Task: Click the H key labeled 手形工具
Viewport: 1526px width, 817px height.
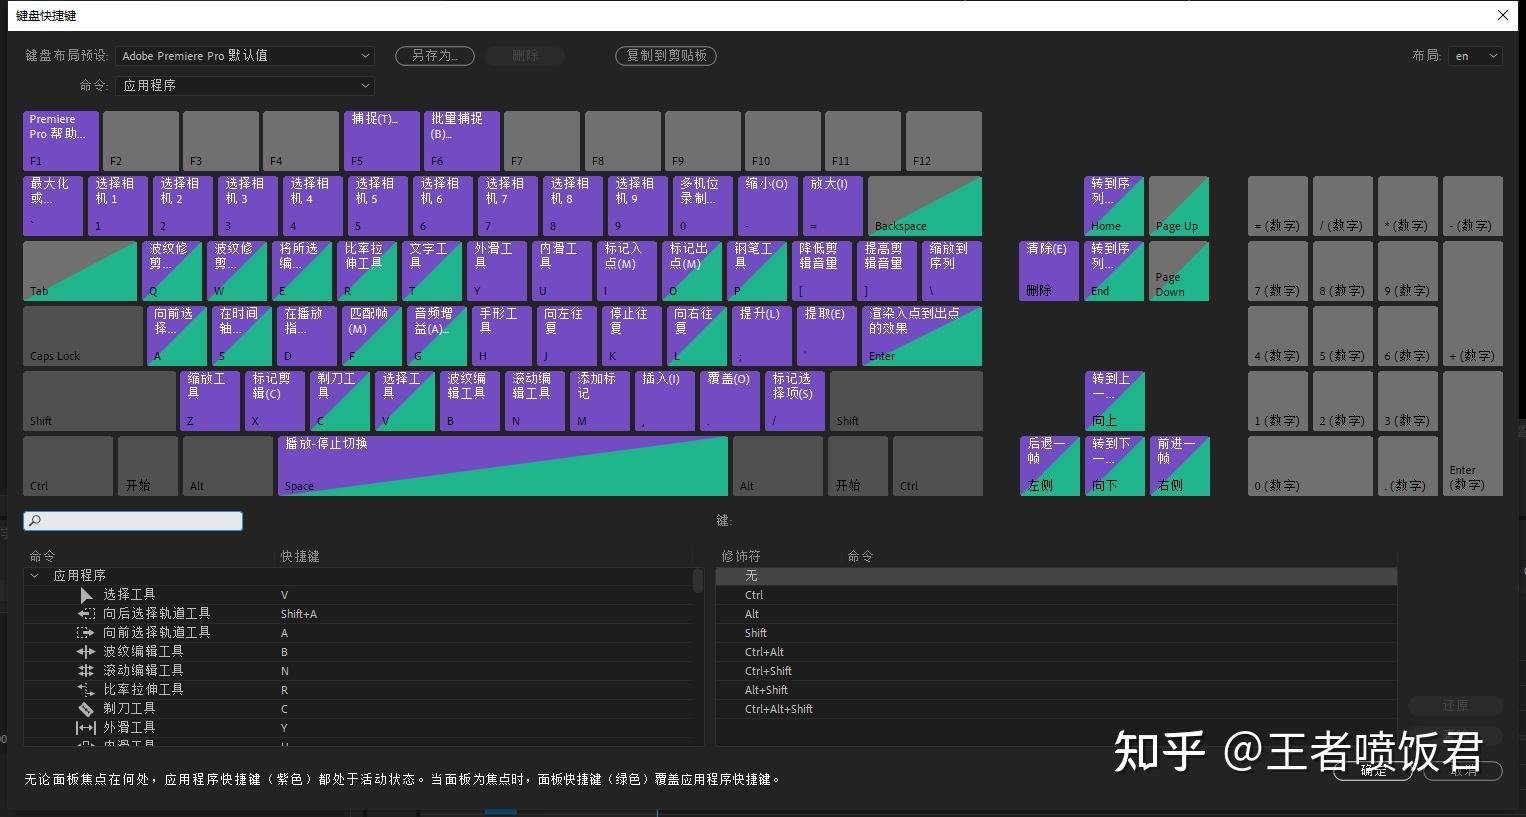Action: click(502, 336)
